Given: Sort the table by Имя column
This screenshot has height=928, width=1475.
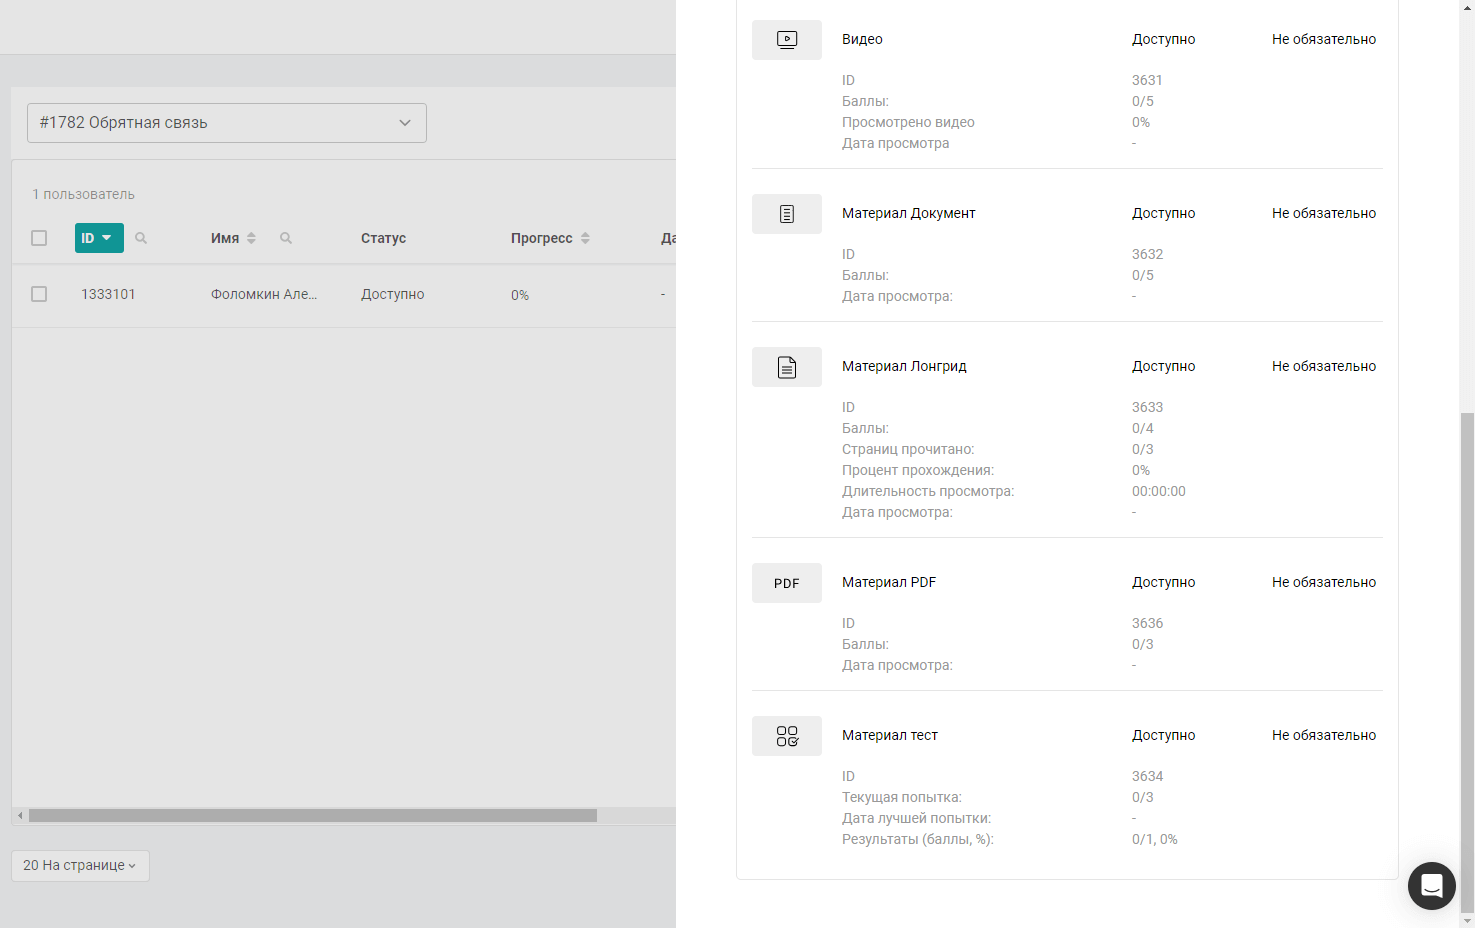Looking at the screenshot, I should tap(251, 238).
